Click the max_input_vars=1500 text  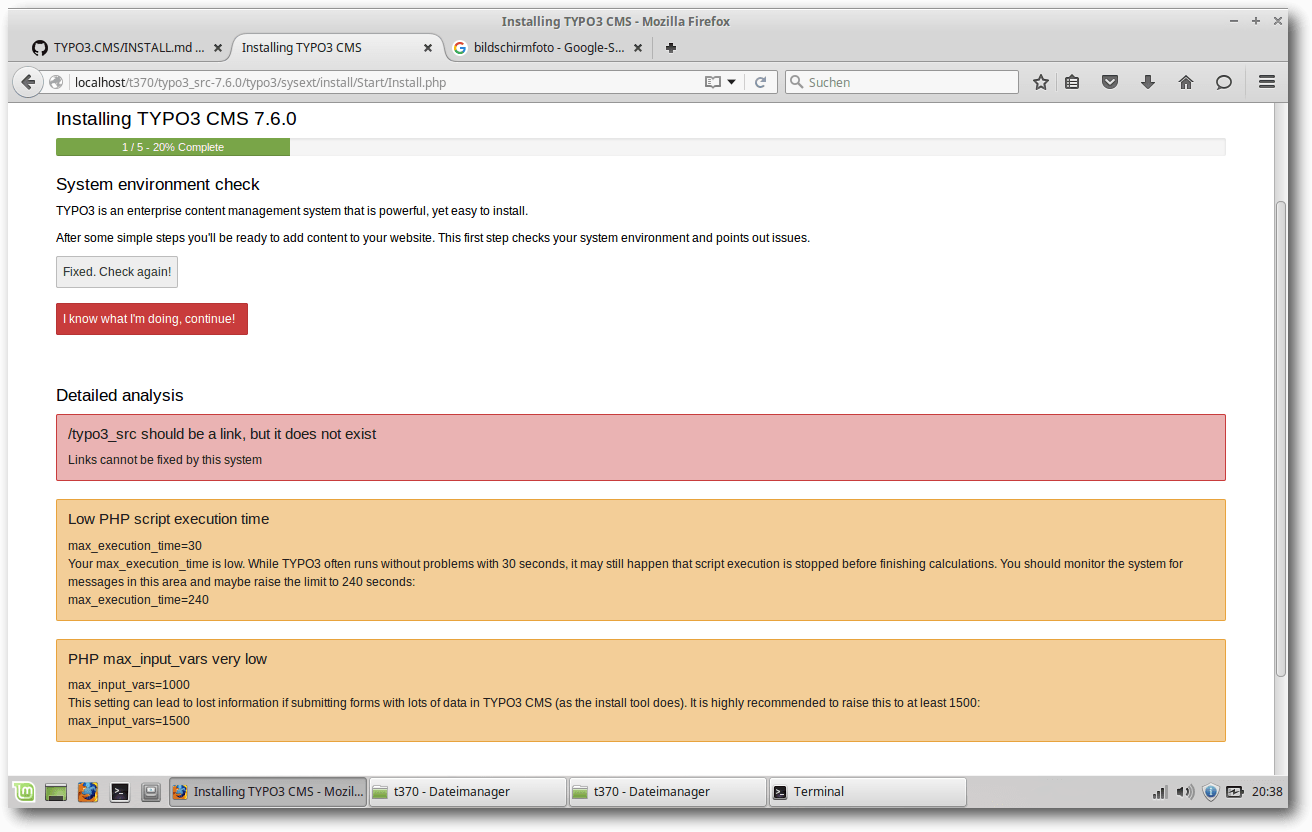(x=129, y=721)
